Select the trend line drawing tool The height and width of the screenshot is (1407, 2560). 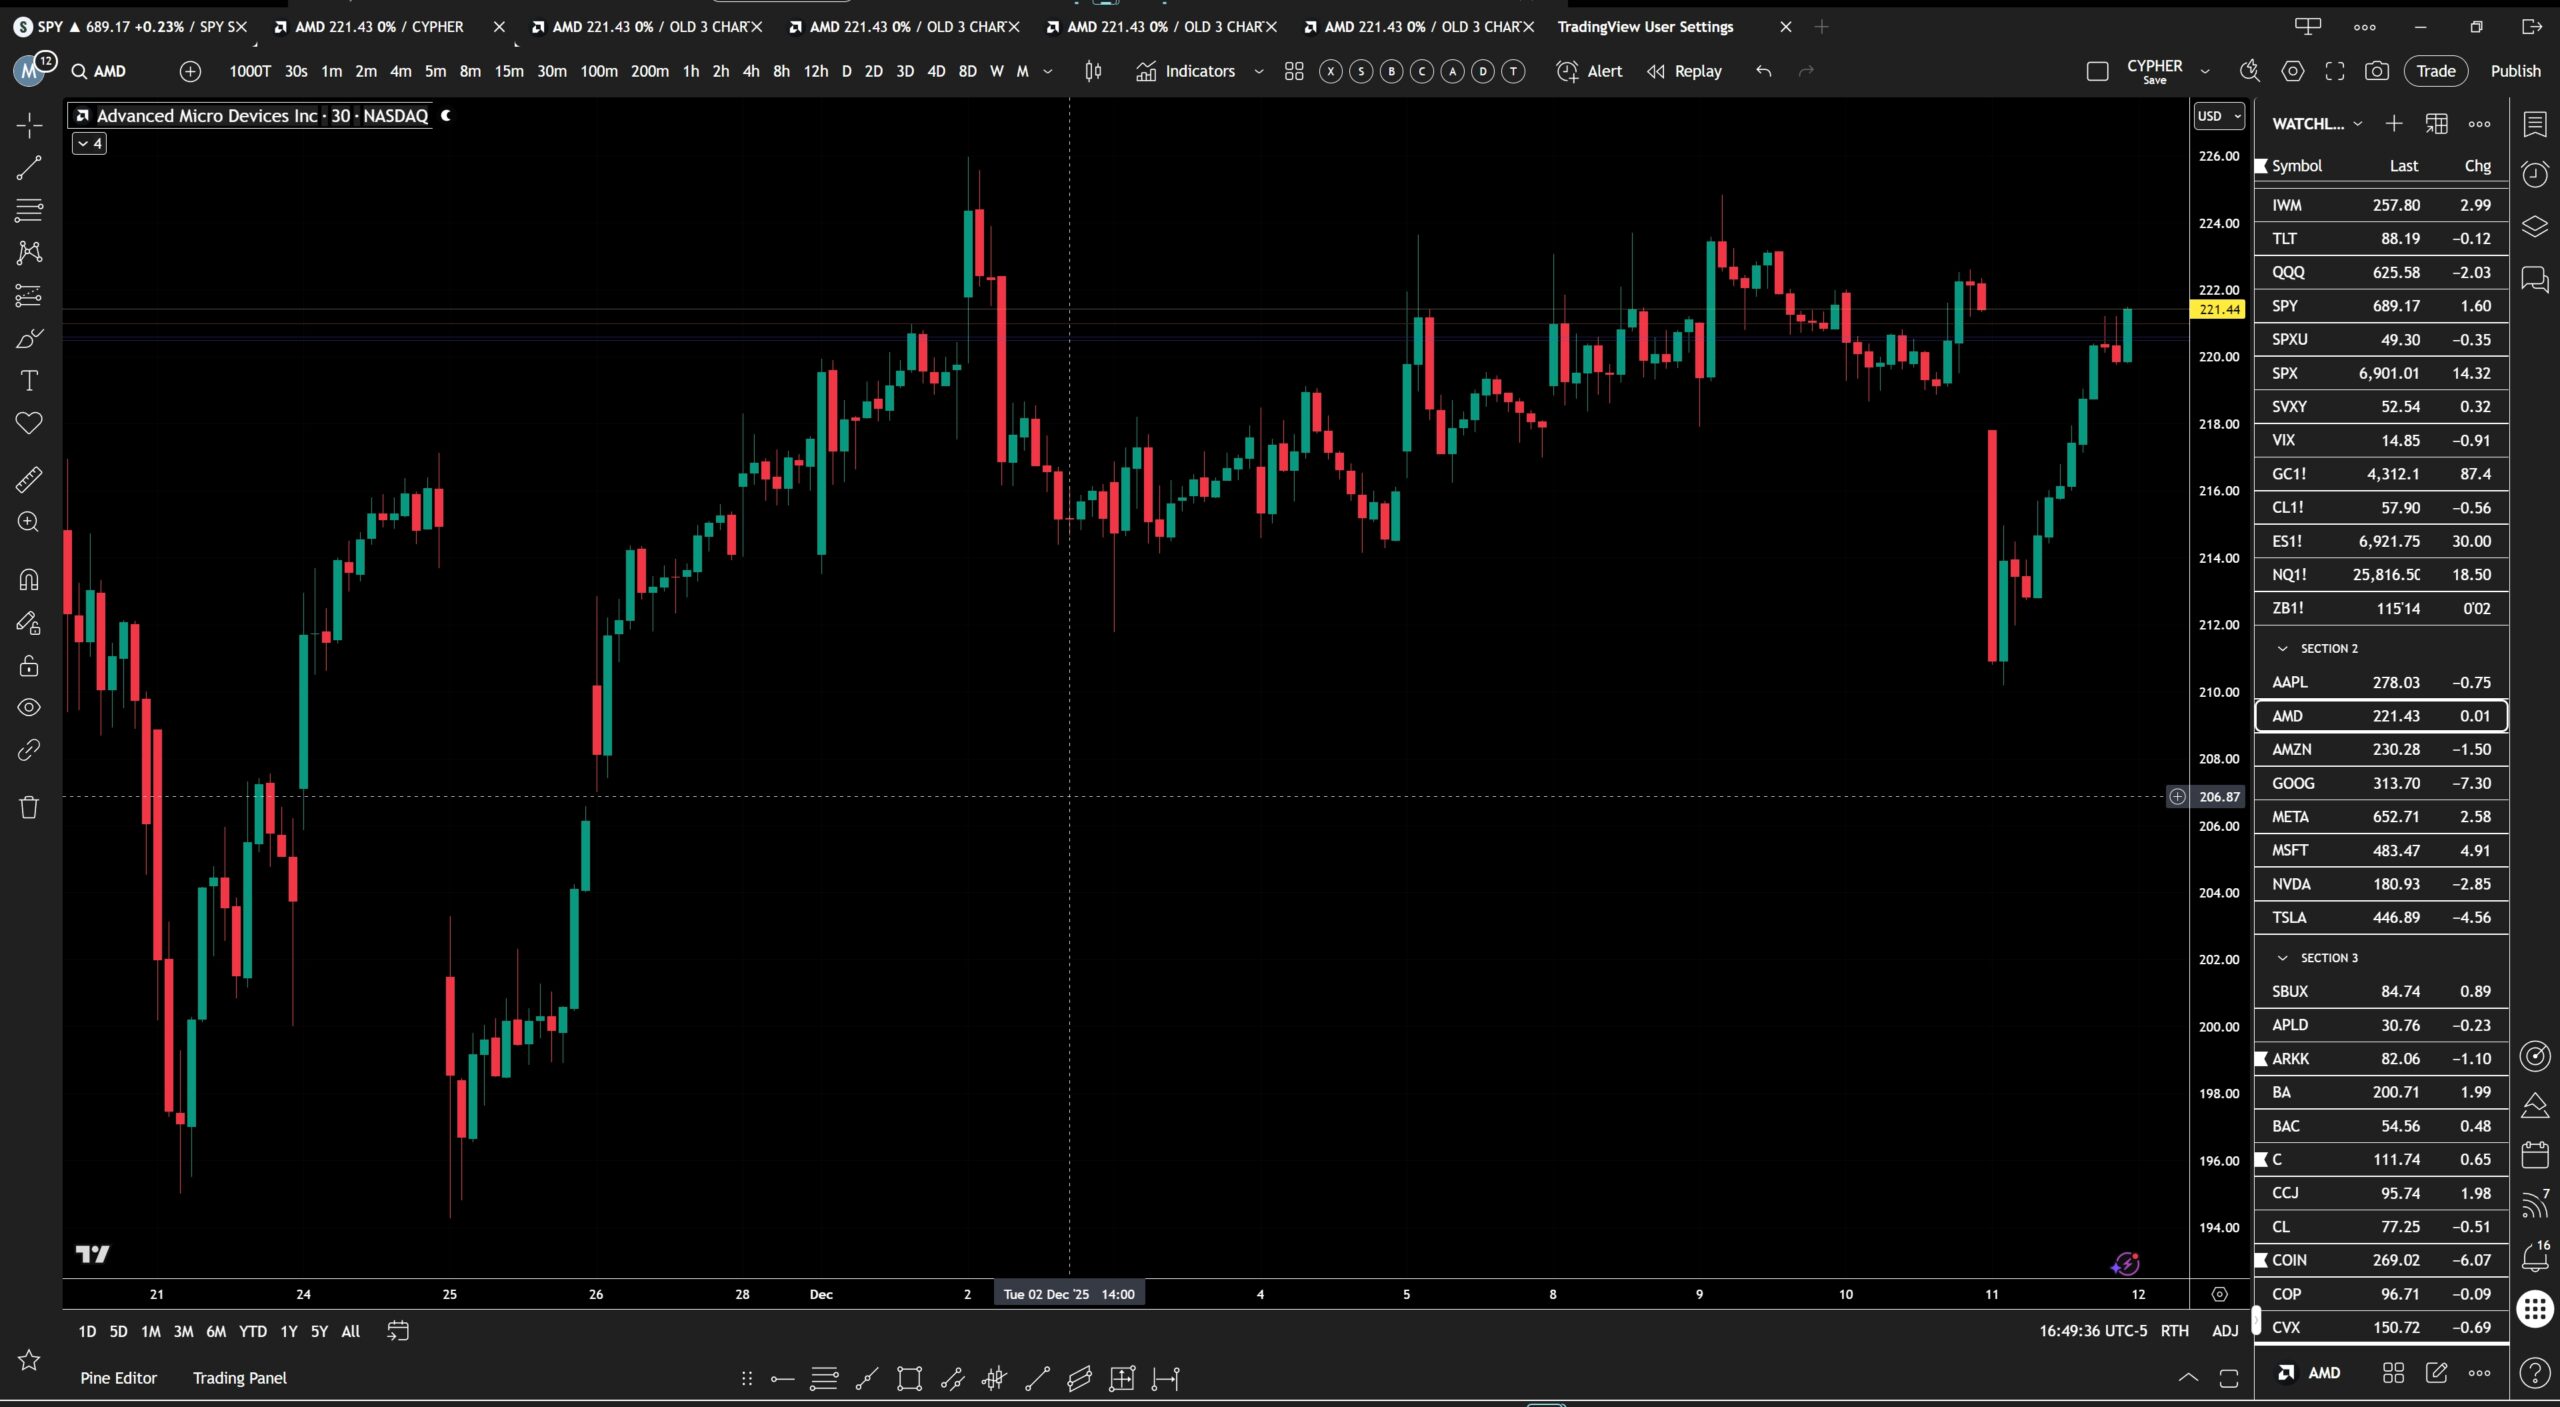(x=29, y=168)
